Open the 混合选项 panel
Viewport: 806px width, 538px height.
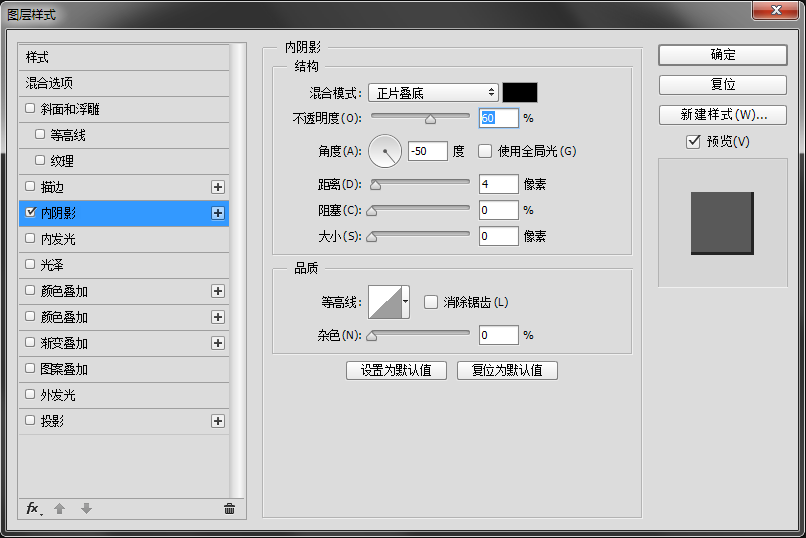coord(124,83)
